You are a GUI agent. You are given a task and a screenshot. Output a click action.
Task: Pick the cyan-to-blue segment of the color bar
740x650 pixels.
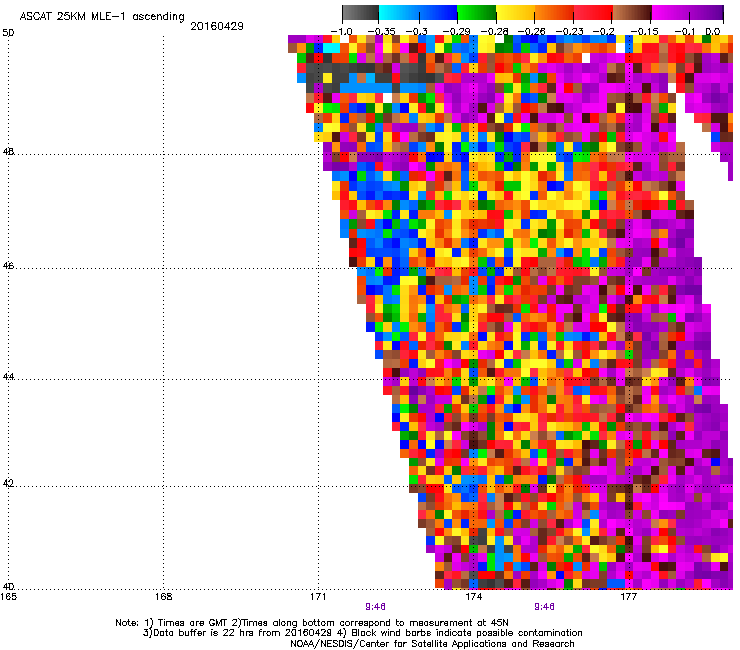[x=418, y=12]
